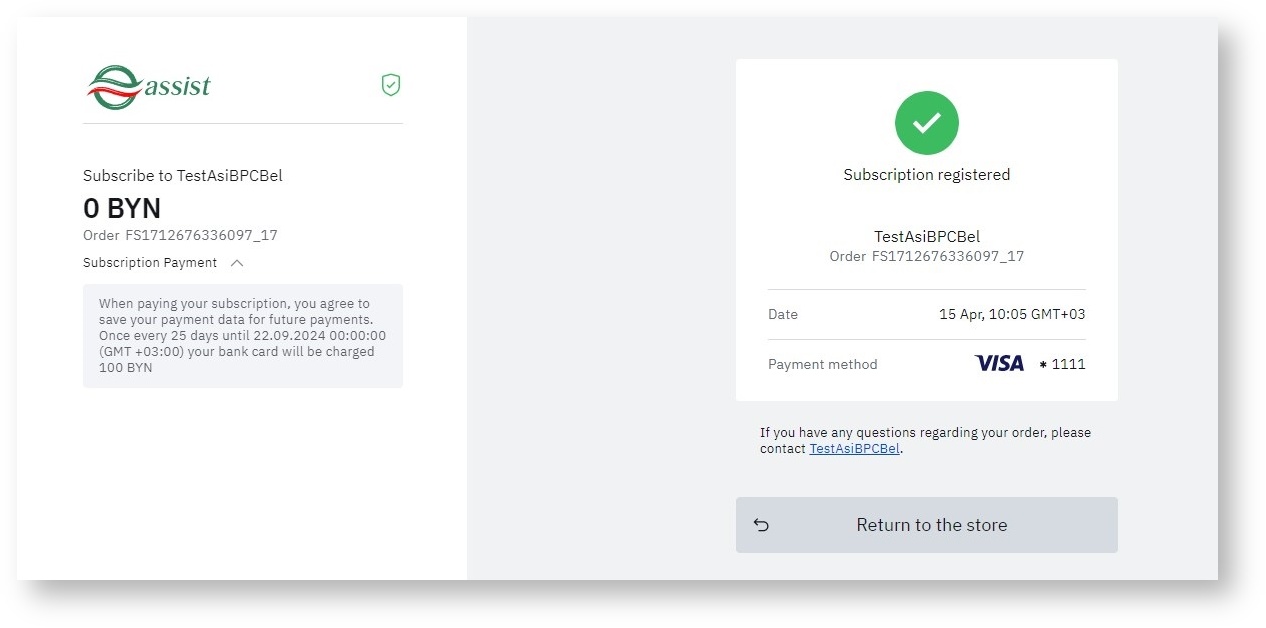The image size is (1266, 628).
Task: Click the Subscribe to TestAsiBPCBel heading
Action: 183,176
